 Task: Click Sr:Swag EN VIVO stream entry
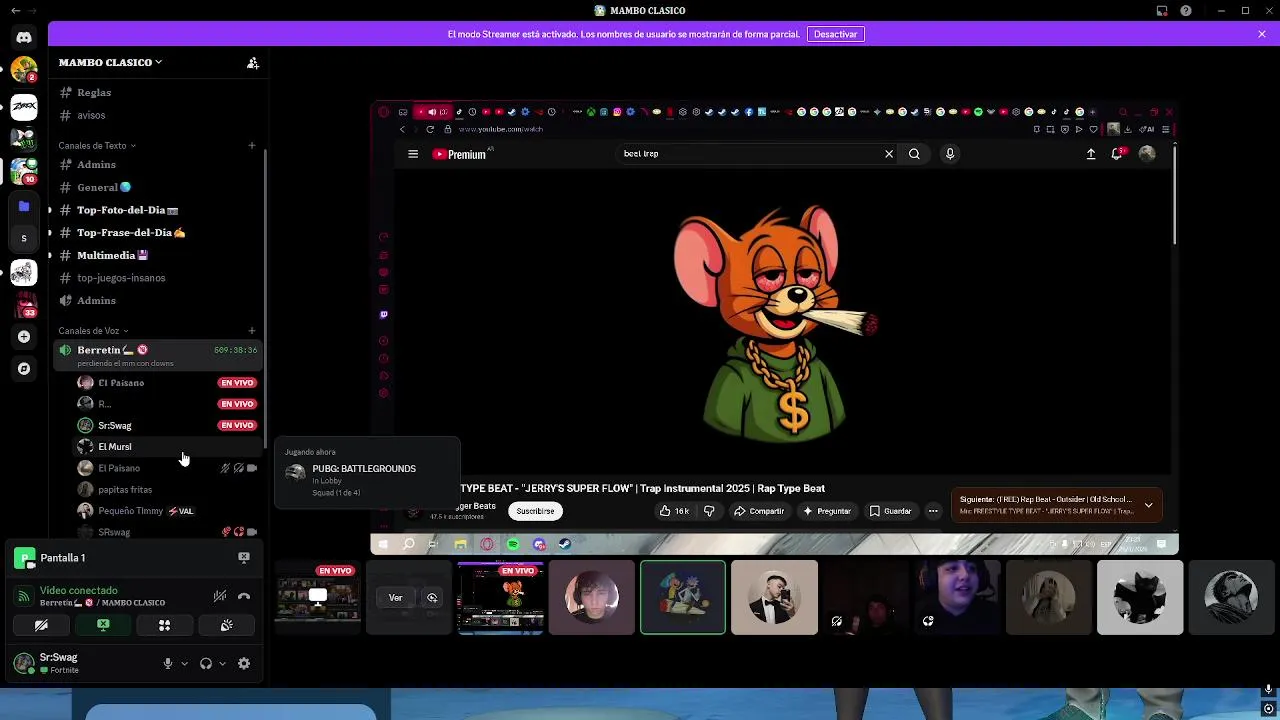tap(166, 425)
